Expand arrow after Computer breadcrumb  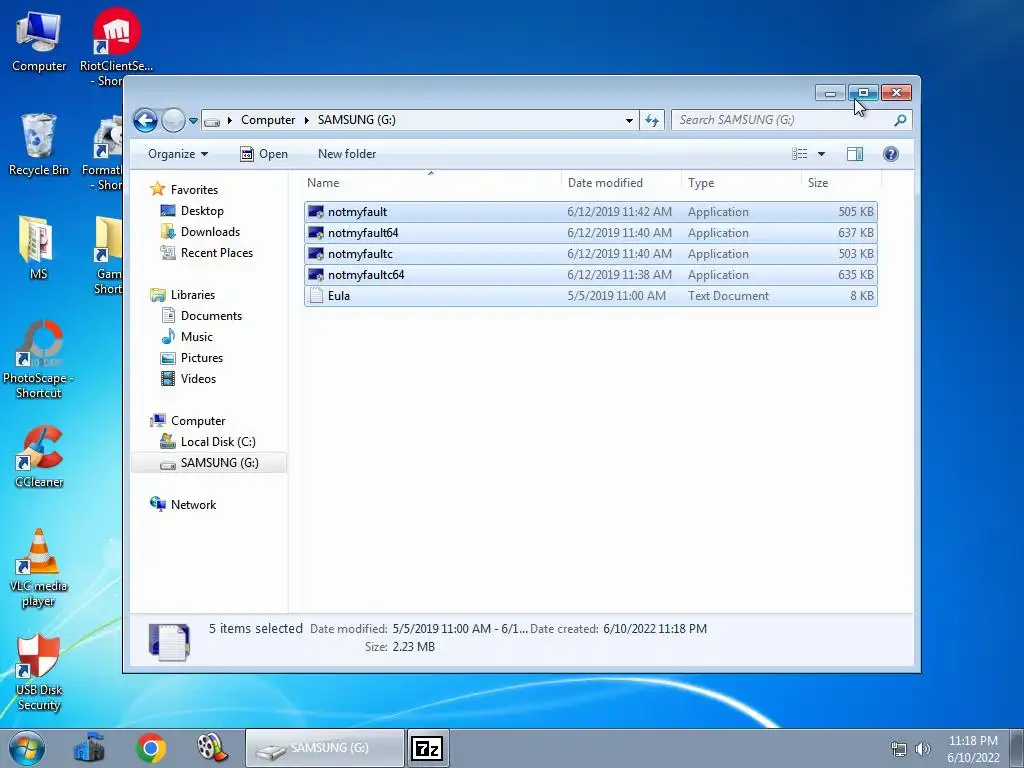point(306,120)
